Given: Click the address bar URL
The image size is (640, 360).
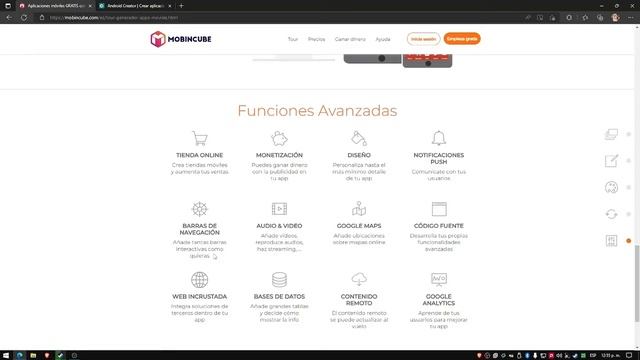Looking at the screenshot, I should [114, 18].
